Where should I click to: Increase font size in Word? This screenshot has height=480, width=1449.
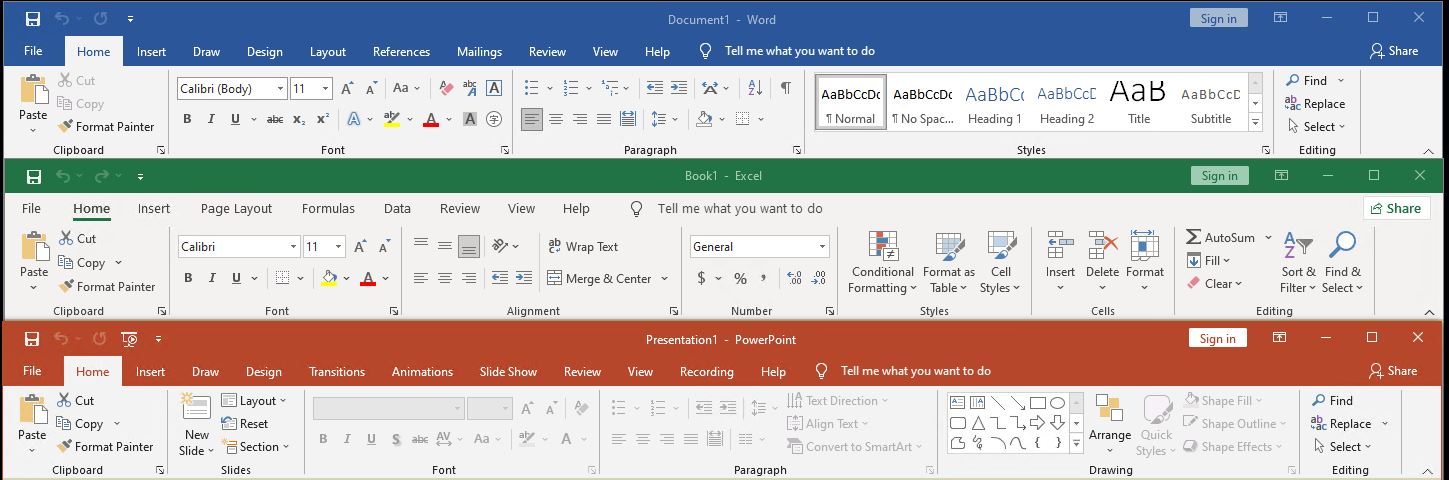point(347,88)
